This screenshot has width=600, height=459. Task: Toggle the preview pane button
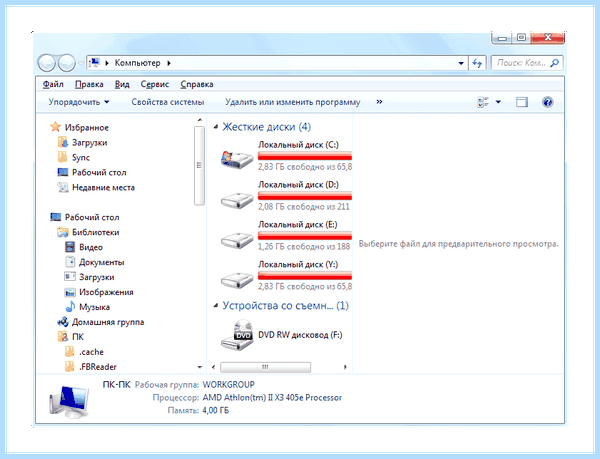[522, 102]
